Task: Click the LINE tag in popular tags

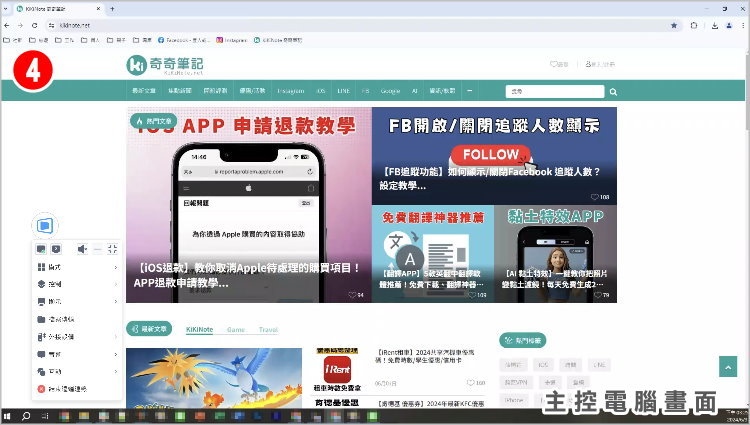Action: [x=599, y=365]
